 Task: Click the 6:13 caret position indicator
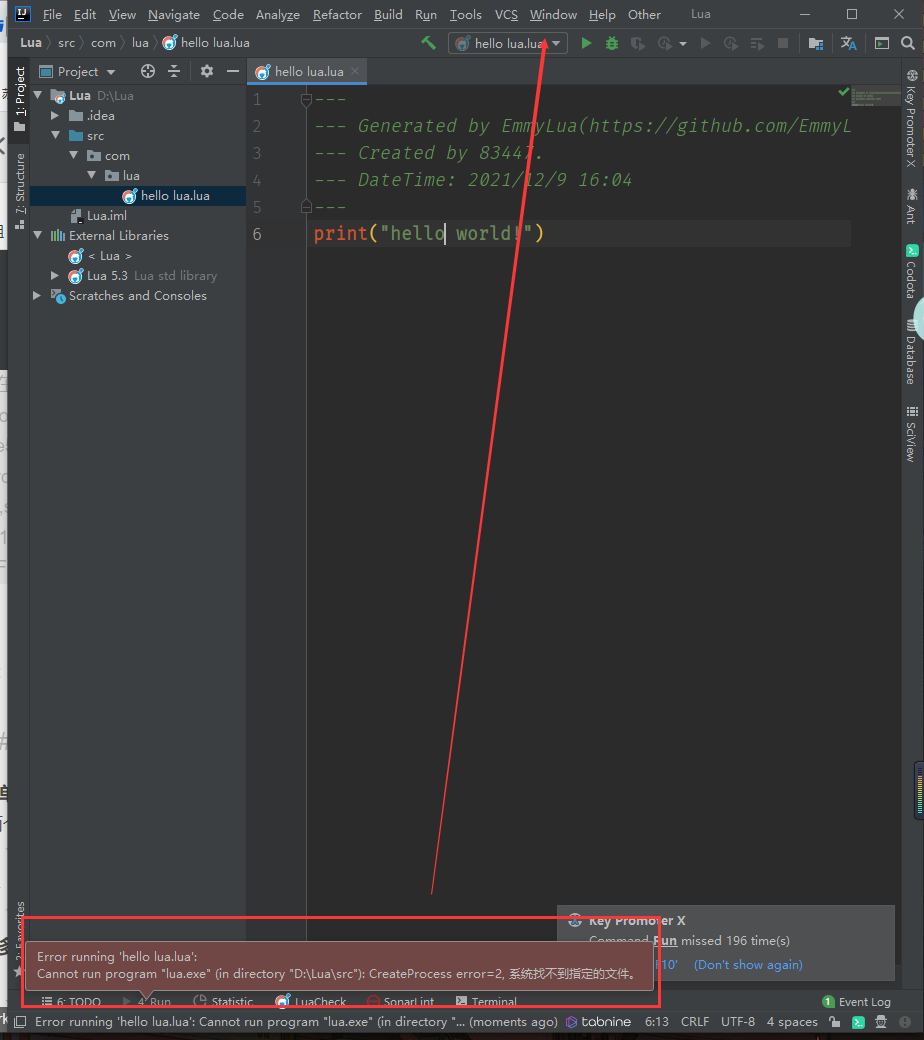click(x=657, y=1021)
